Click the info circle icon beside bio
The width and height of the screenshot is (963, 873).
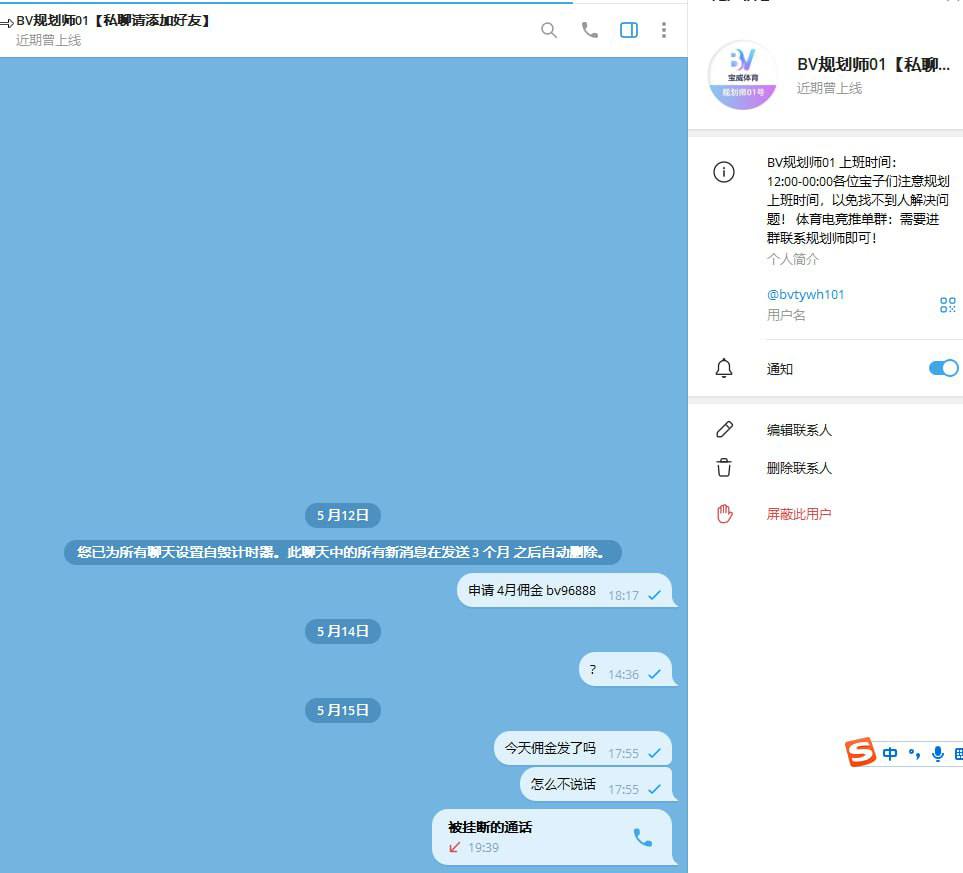[x=724, y=172]
